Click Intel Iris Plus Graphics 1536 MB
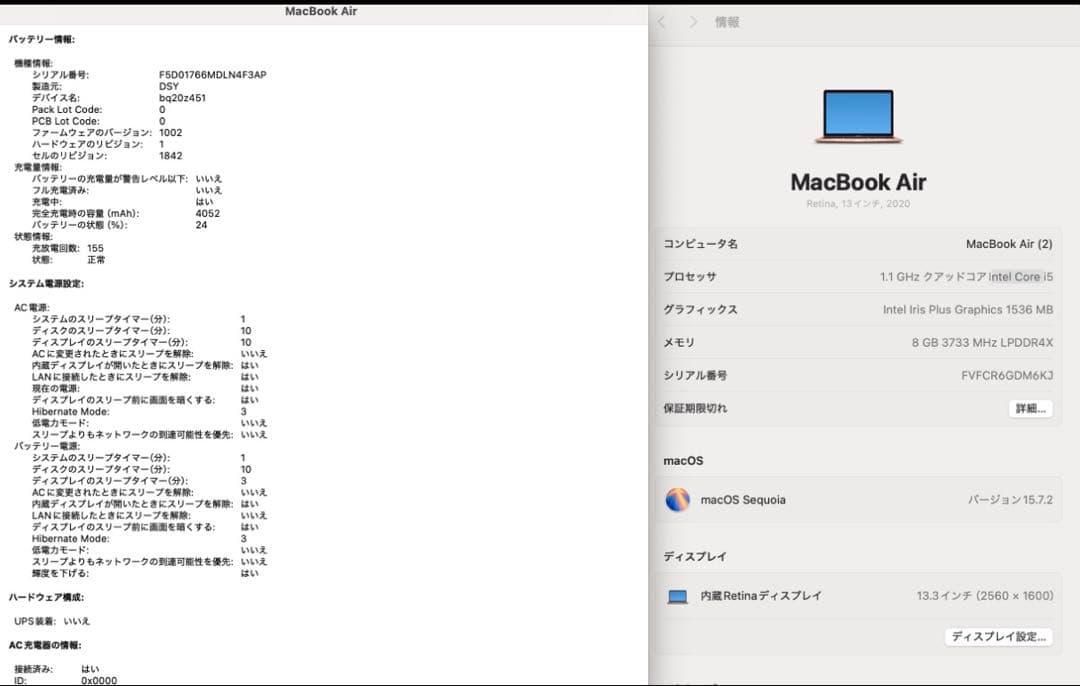 point(968,310)
